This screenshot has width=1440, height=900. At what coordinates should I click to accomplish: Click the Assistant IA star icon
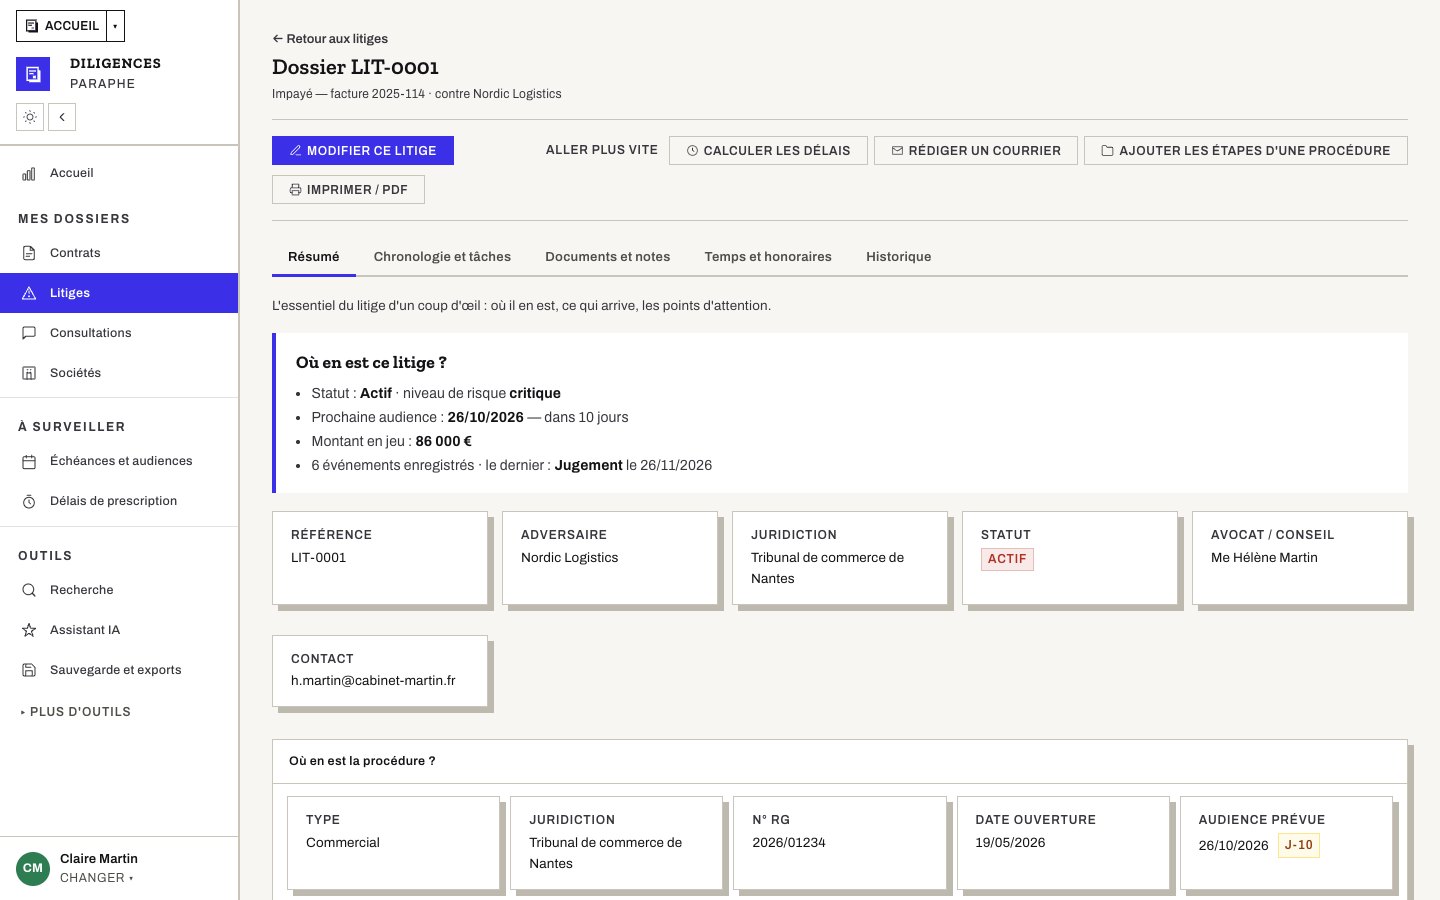tap(29, 630)
